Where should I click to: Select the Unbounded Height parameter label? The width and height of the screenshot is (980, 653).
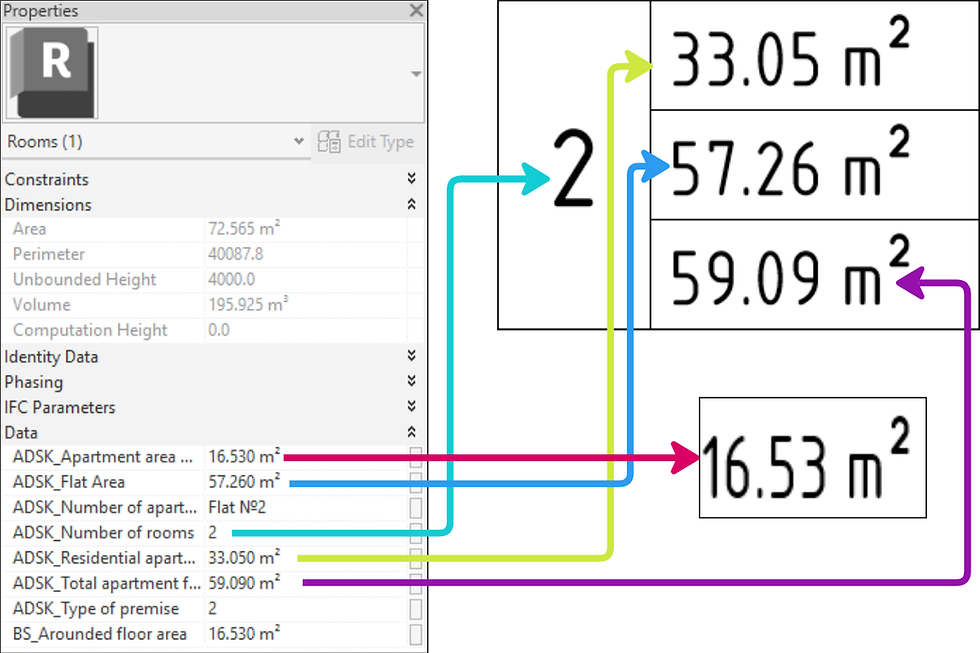pyautogui.click(x=84, y=279)
